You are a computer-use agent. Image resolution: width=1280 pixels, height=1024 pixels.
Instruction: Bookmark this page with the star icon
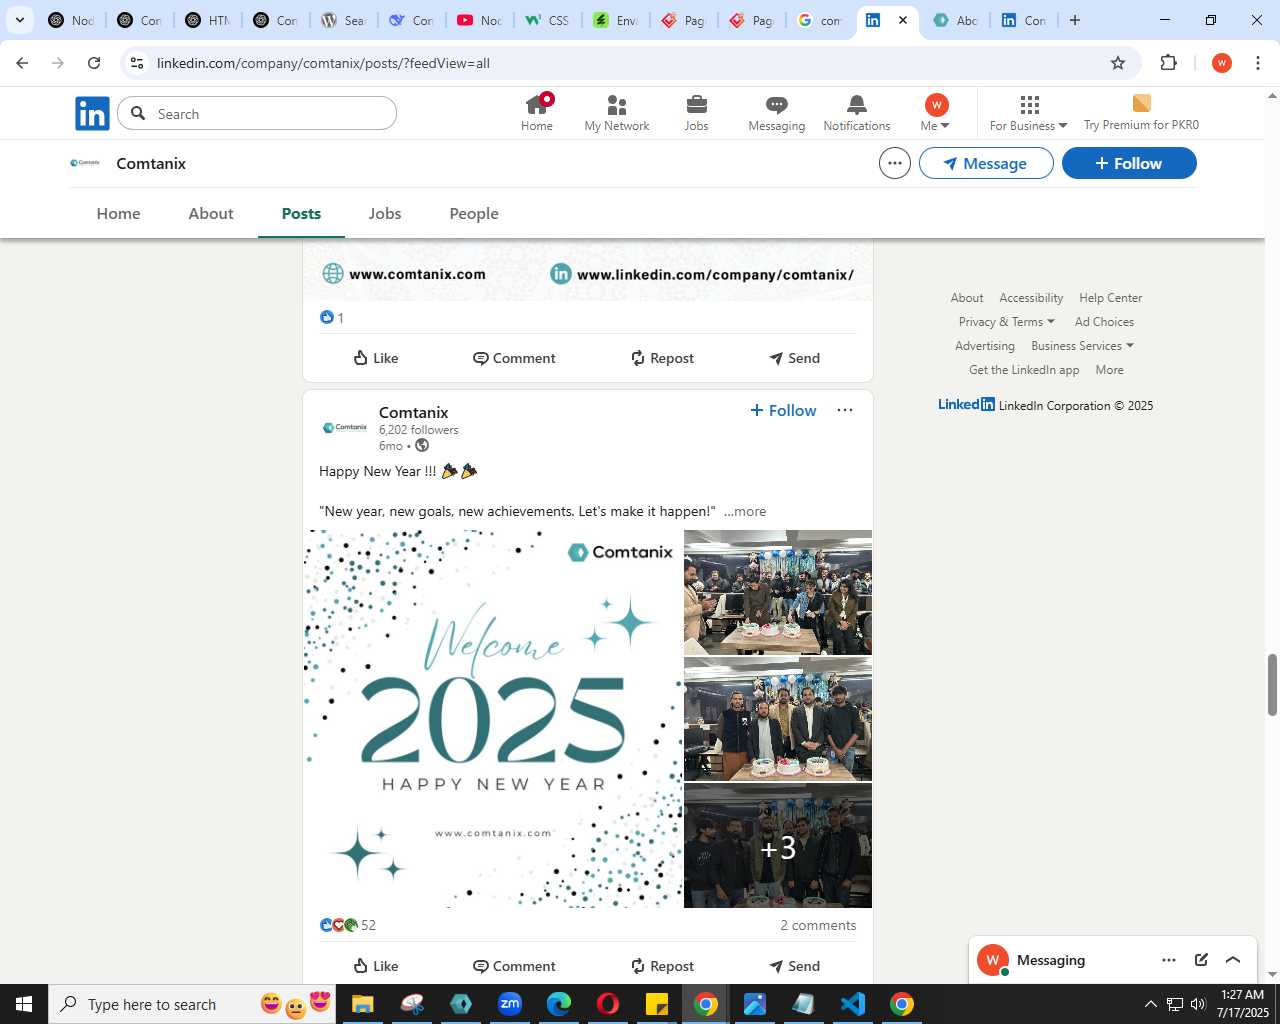pyautogui.click(x=1118, y=63)
